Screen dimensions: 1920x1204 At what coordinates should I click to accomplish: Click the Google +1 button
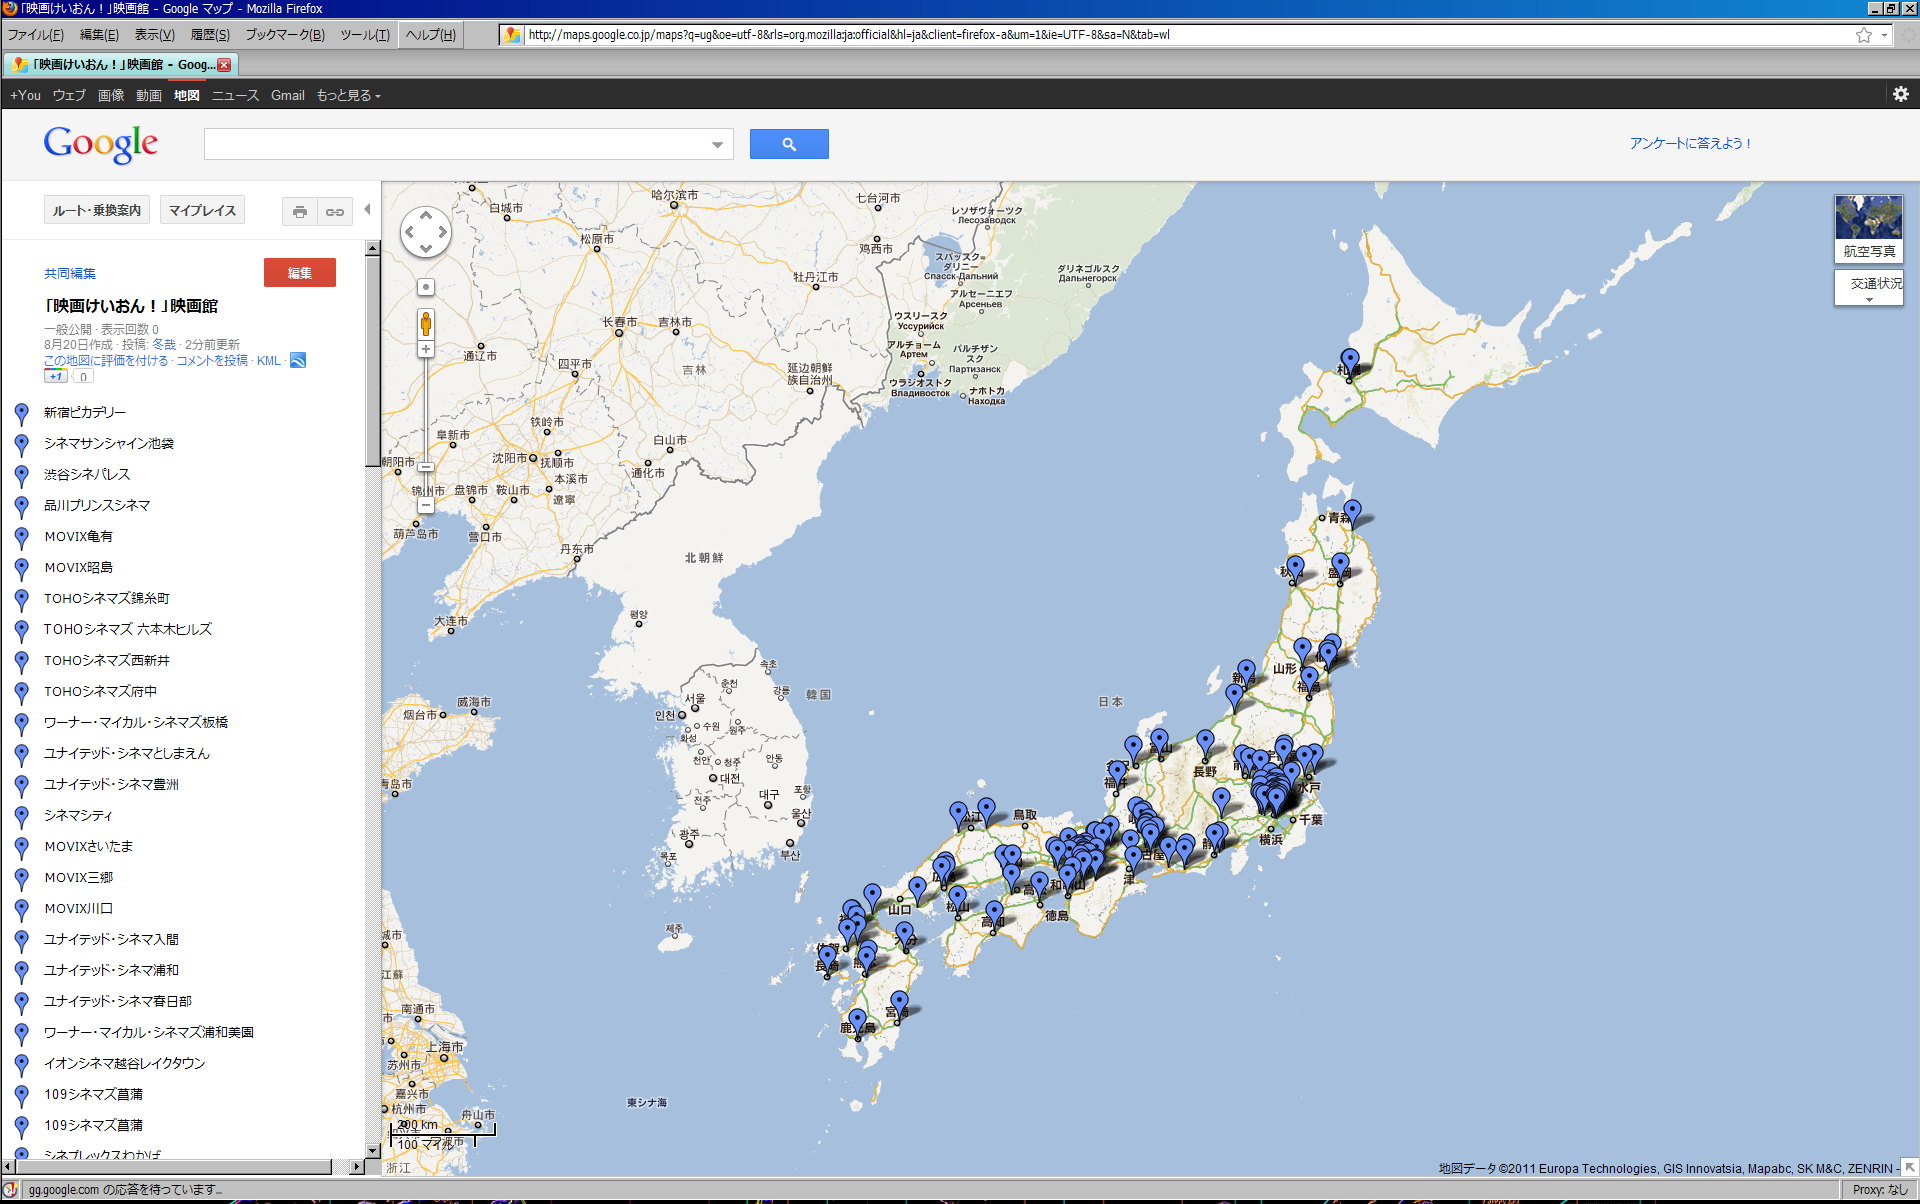pos(55,377)
